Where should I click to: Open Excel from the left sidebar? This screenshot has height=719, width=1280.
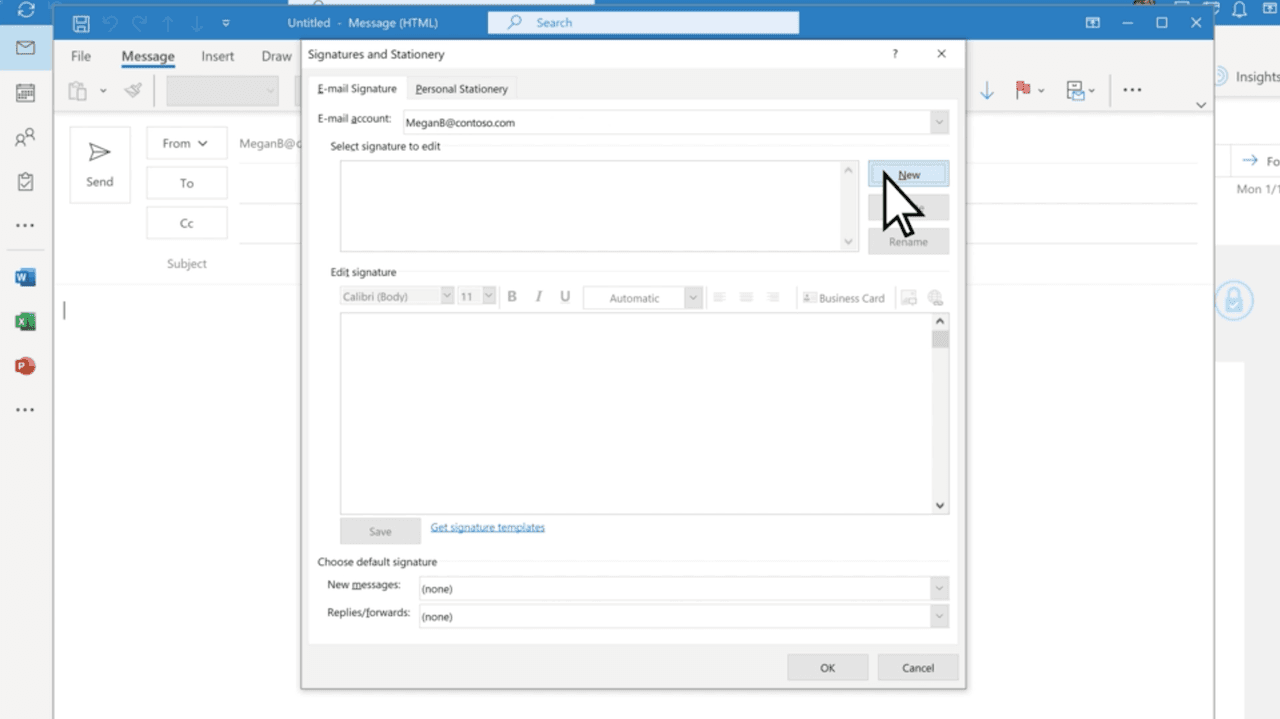[x=25, y=321]
